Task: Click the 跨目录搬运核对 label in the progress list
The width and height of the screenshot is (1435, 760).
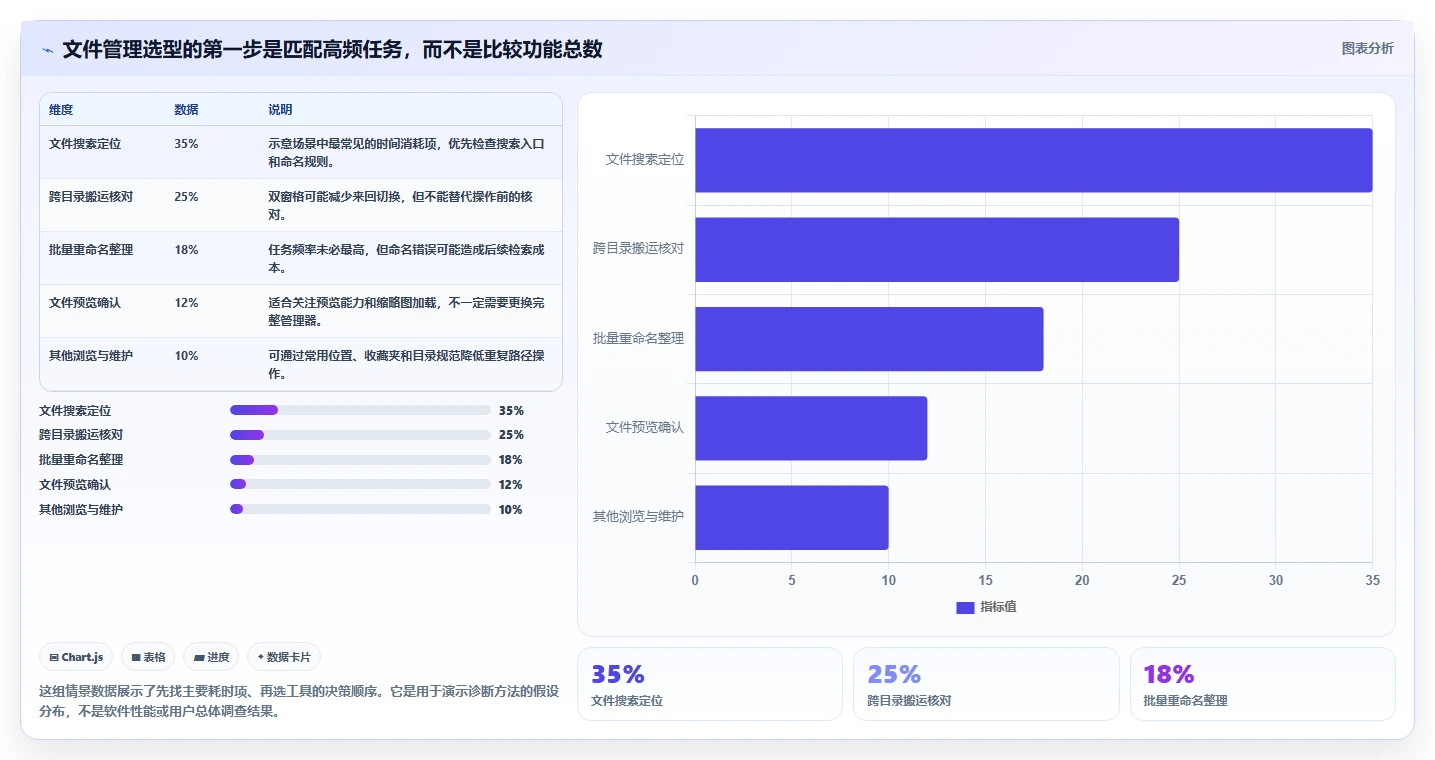Action: click(81, 435)
